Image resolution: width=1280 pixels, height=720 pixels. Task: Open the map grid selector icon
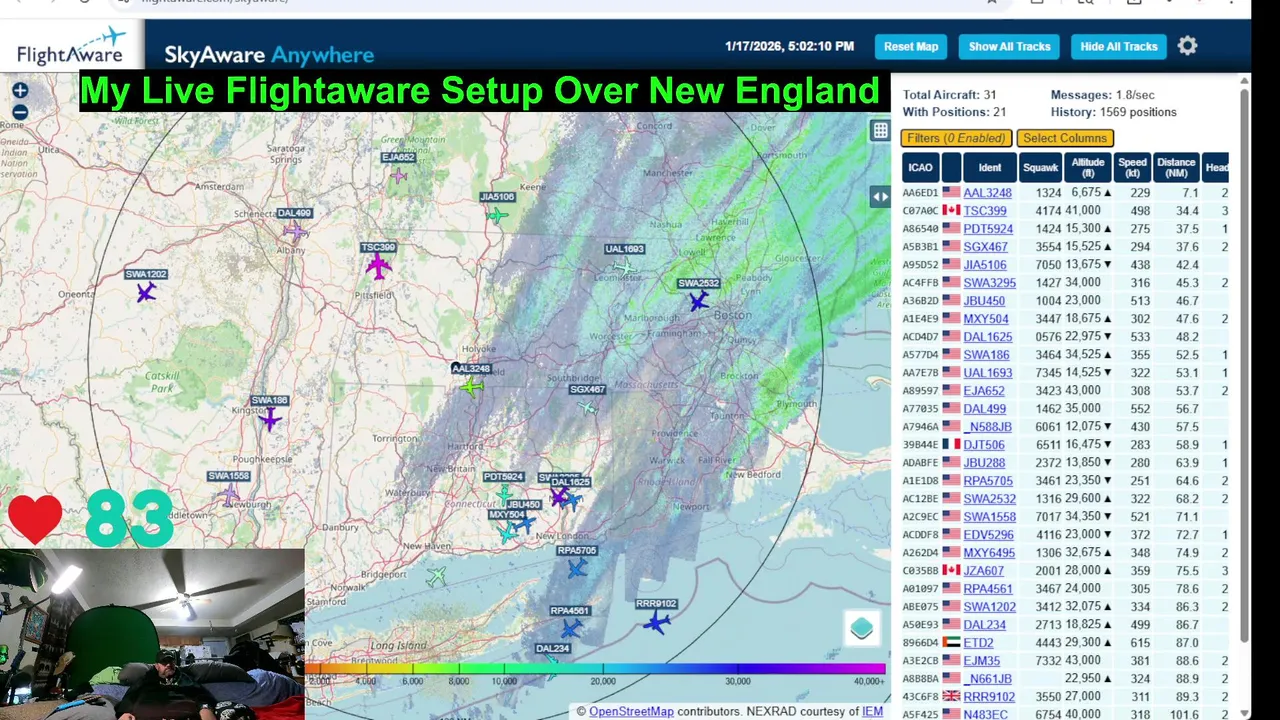click(880, 130)
